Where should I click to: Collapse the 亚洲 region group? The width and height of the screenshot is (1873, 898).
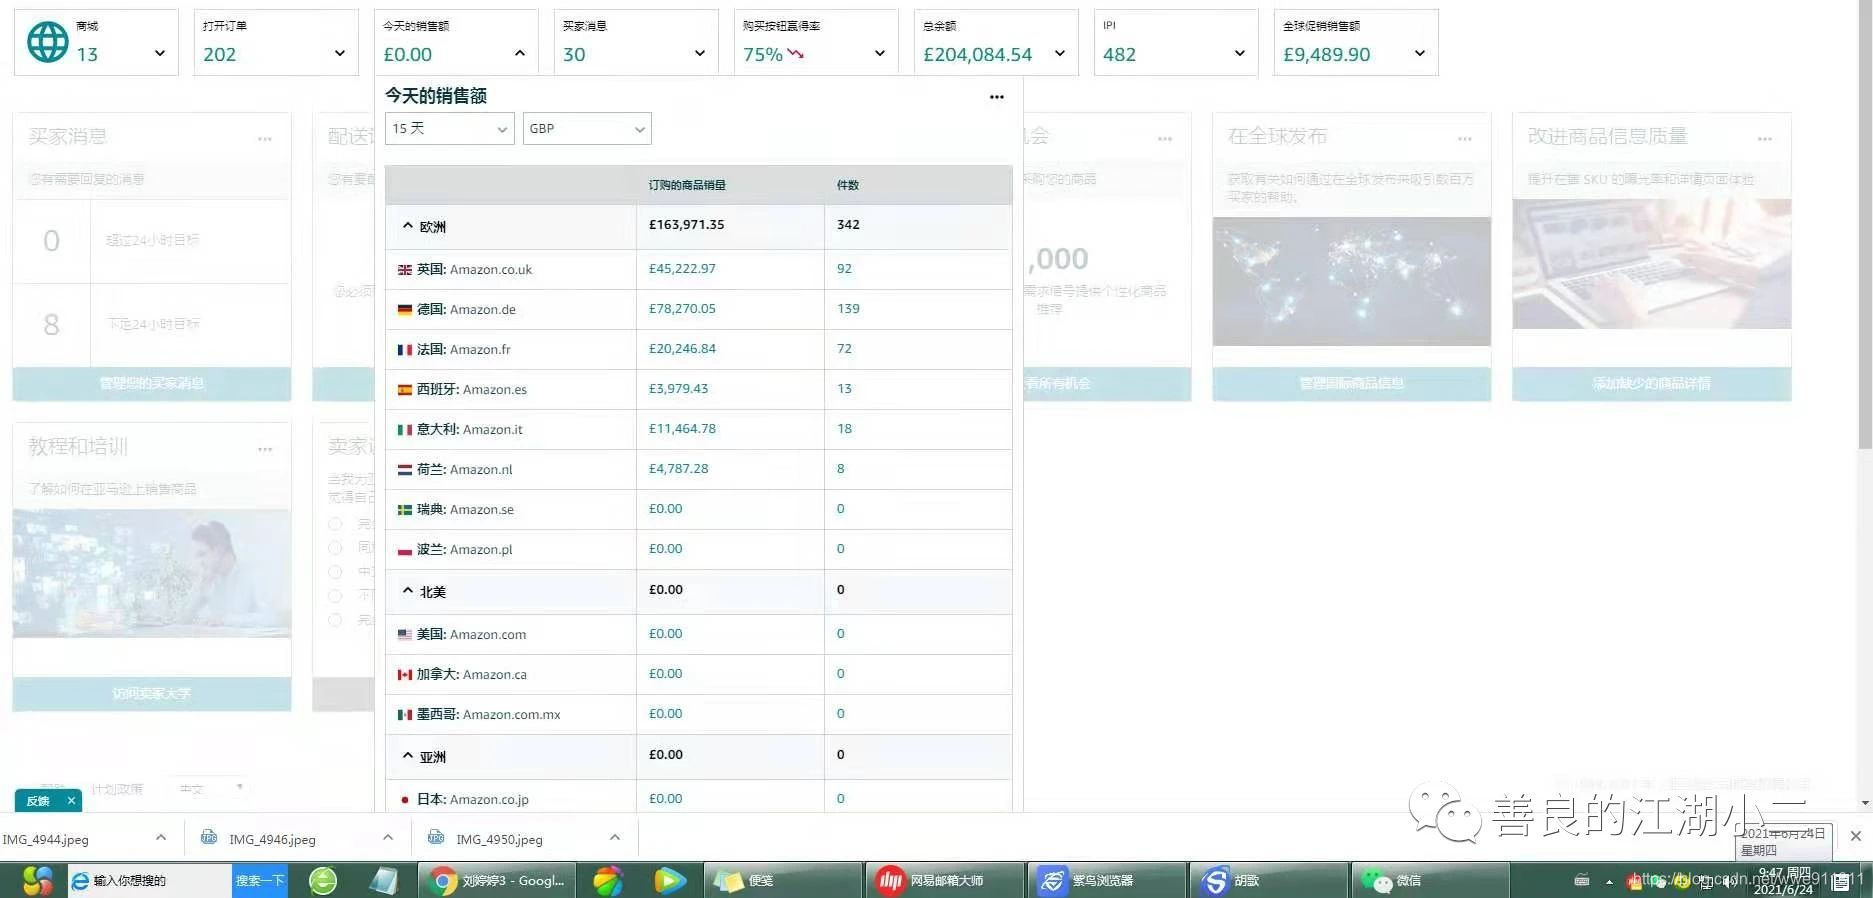(x=408, y=756)
